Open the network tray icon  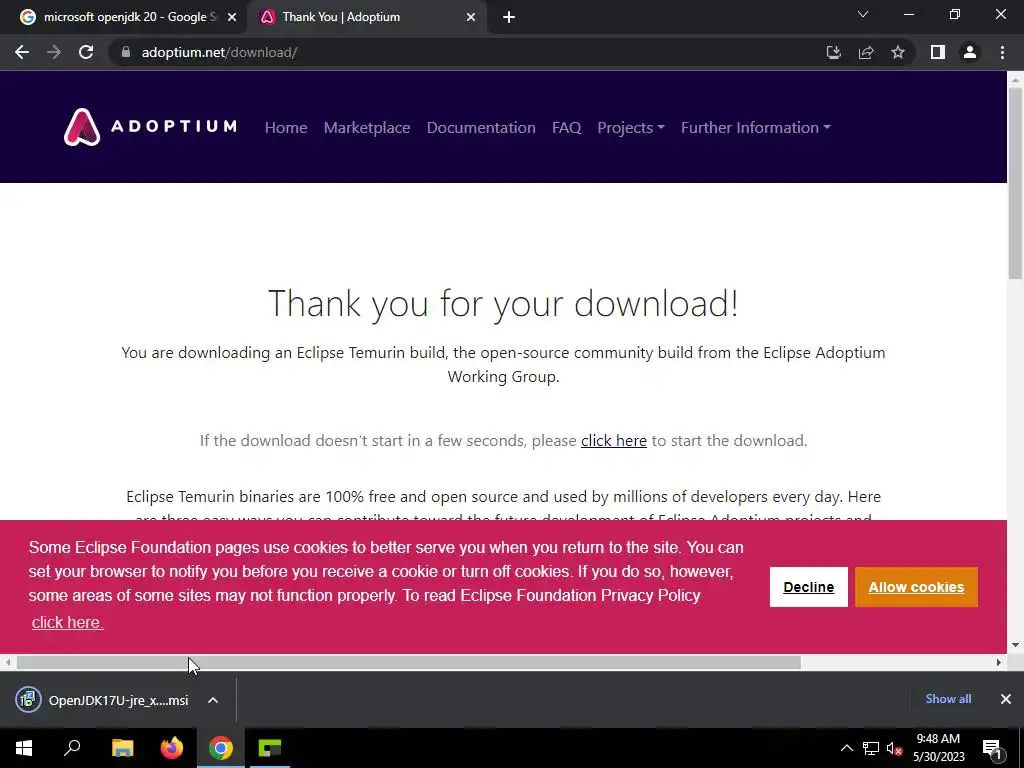pos(871,748)
